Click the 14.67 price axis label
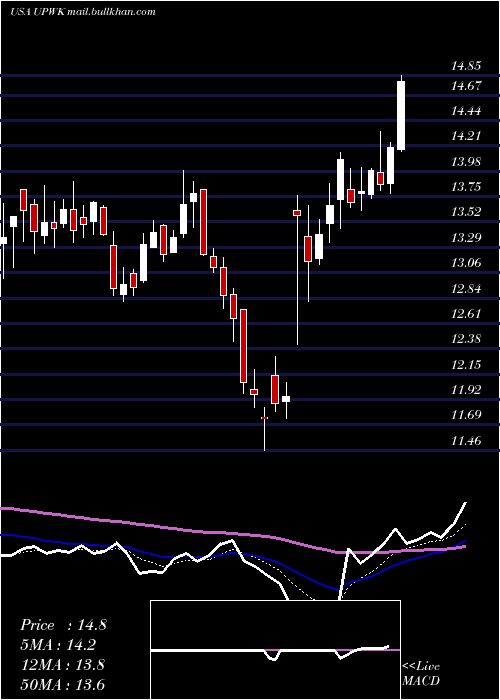500x700 pixels. tap(466, 85)
